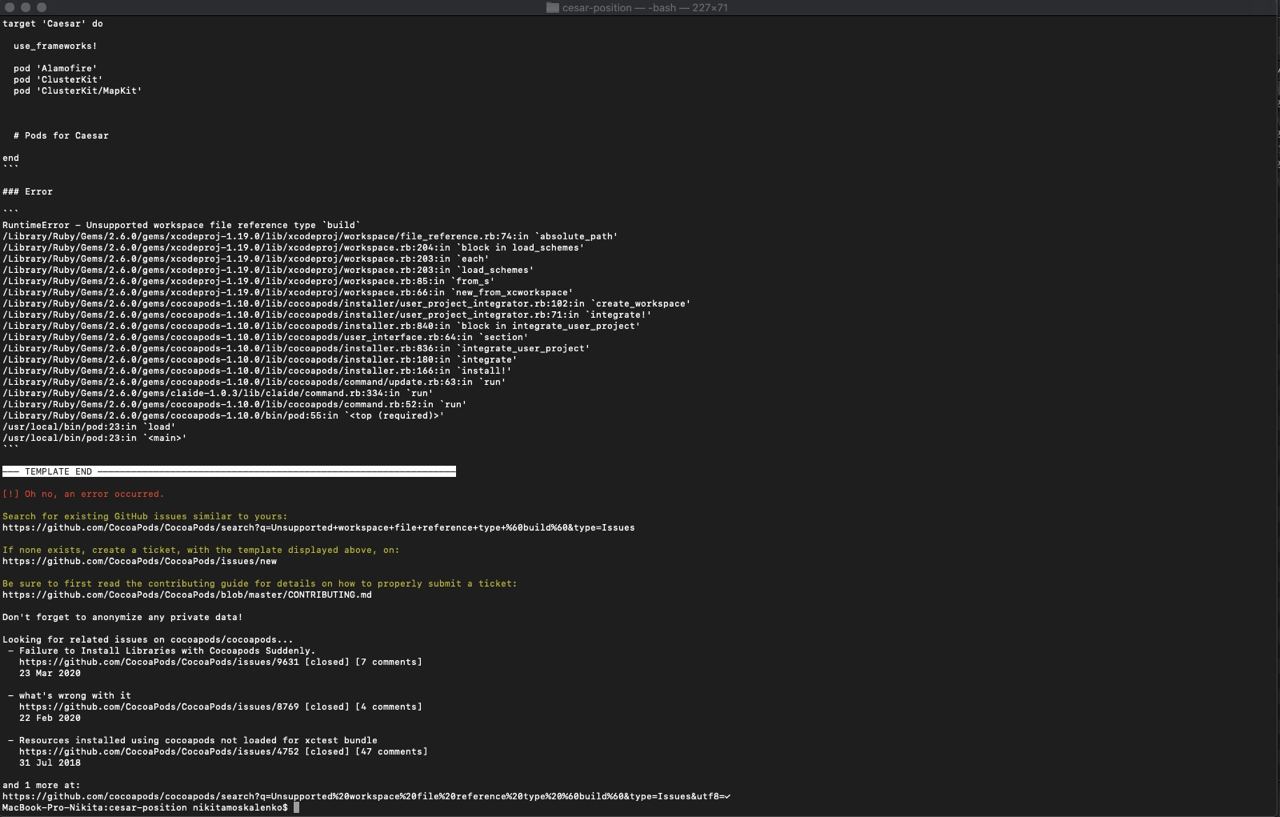The image size is (1280, 817).
Task: Click the bin/pod:55 'top (required)' line
Action: (223, 415)
